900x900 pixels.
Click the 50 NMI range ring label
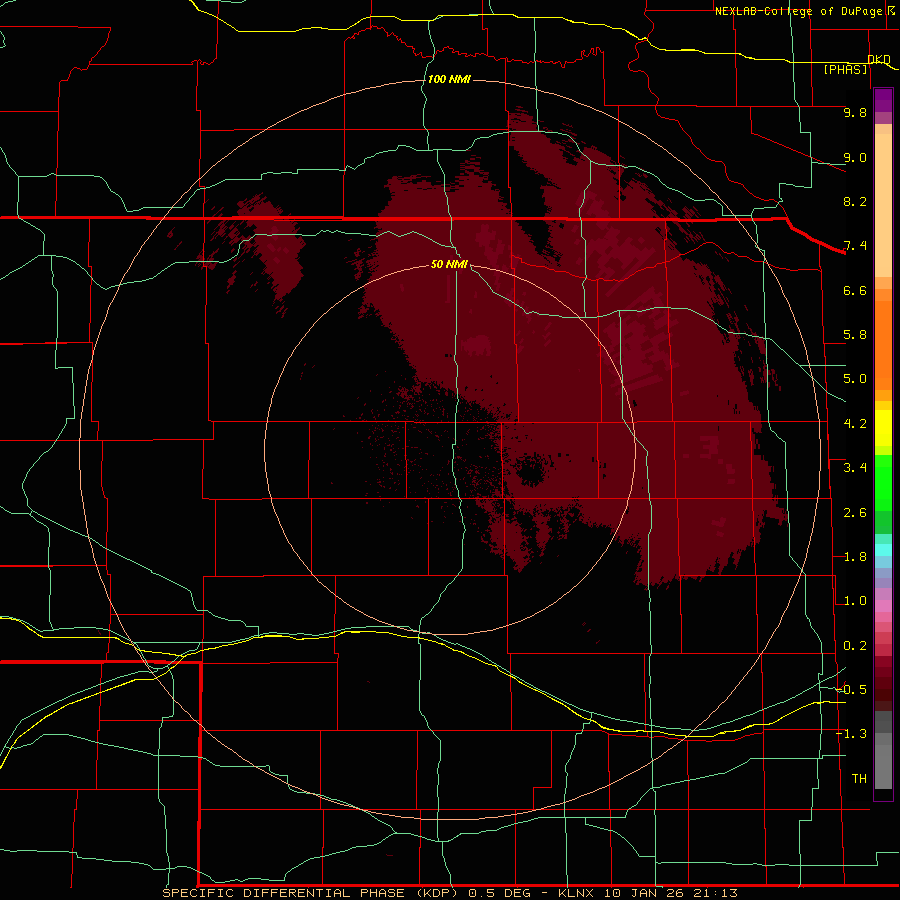point(449,264)
